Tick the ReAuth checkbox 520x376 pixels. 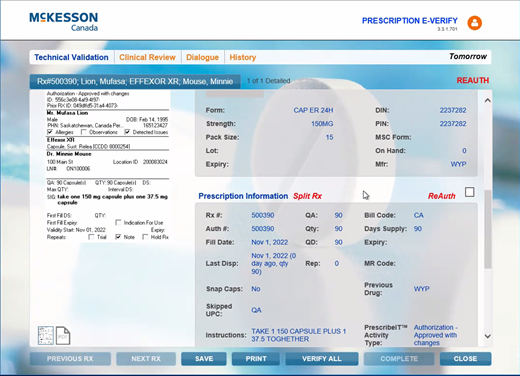469,192
